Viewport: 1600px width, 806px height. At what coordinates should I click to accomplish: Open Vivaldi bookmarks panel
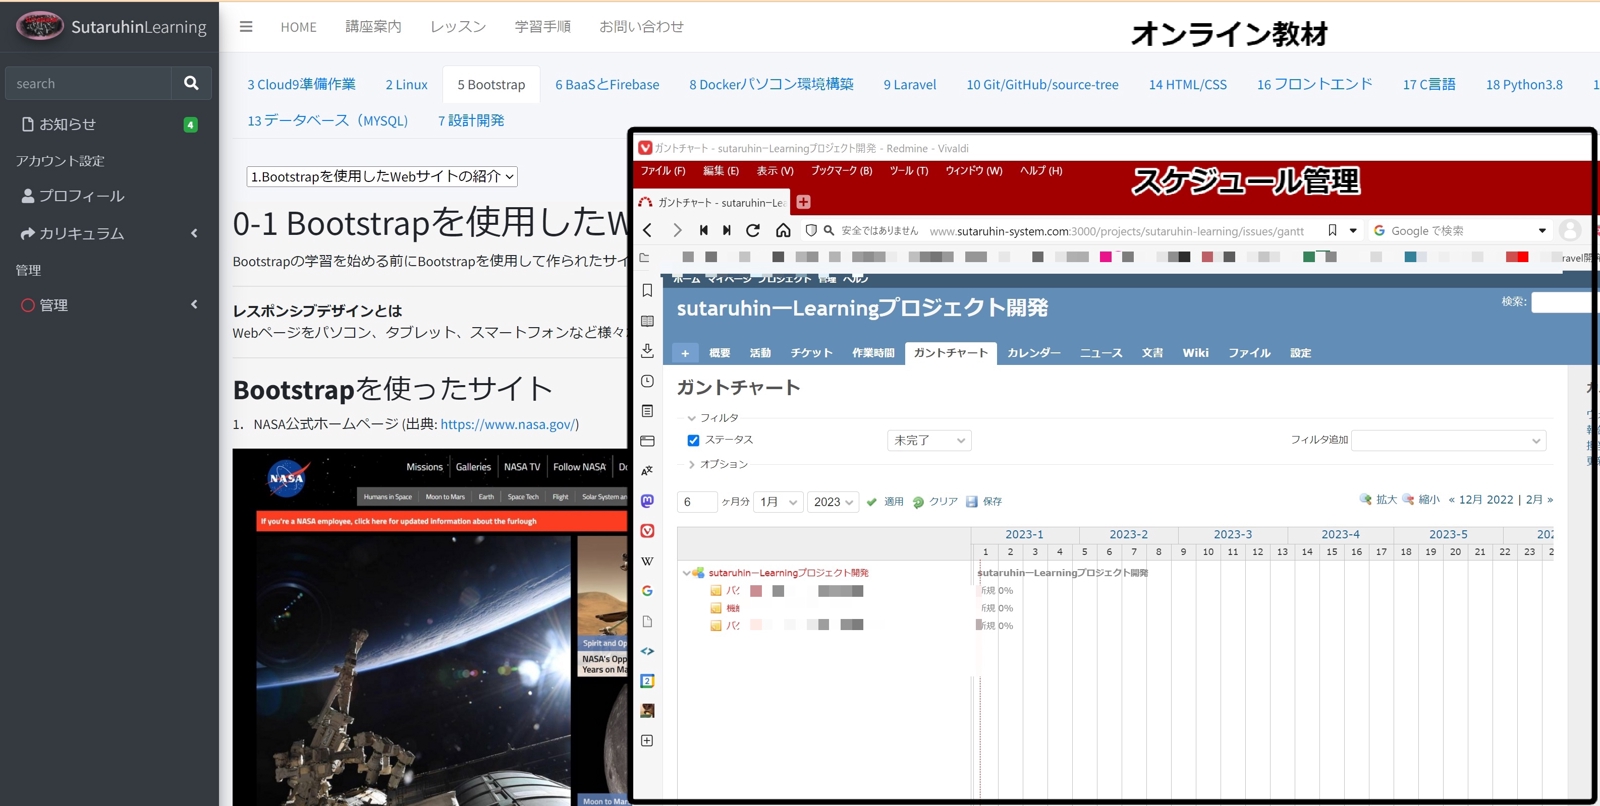[647, 290]
